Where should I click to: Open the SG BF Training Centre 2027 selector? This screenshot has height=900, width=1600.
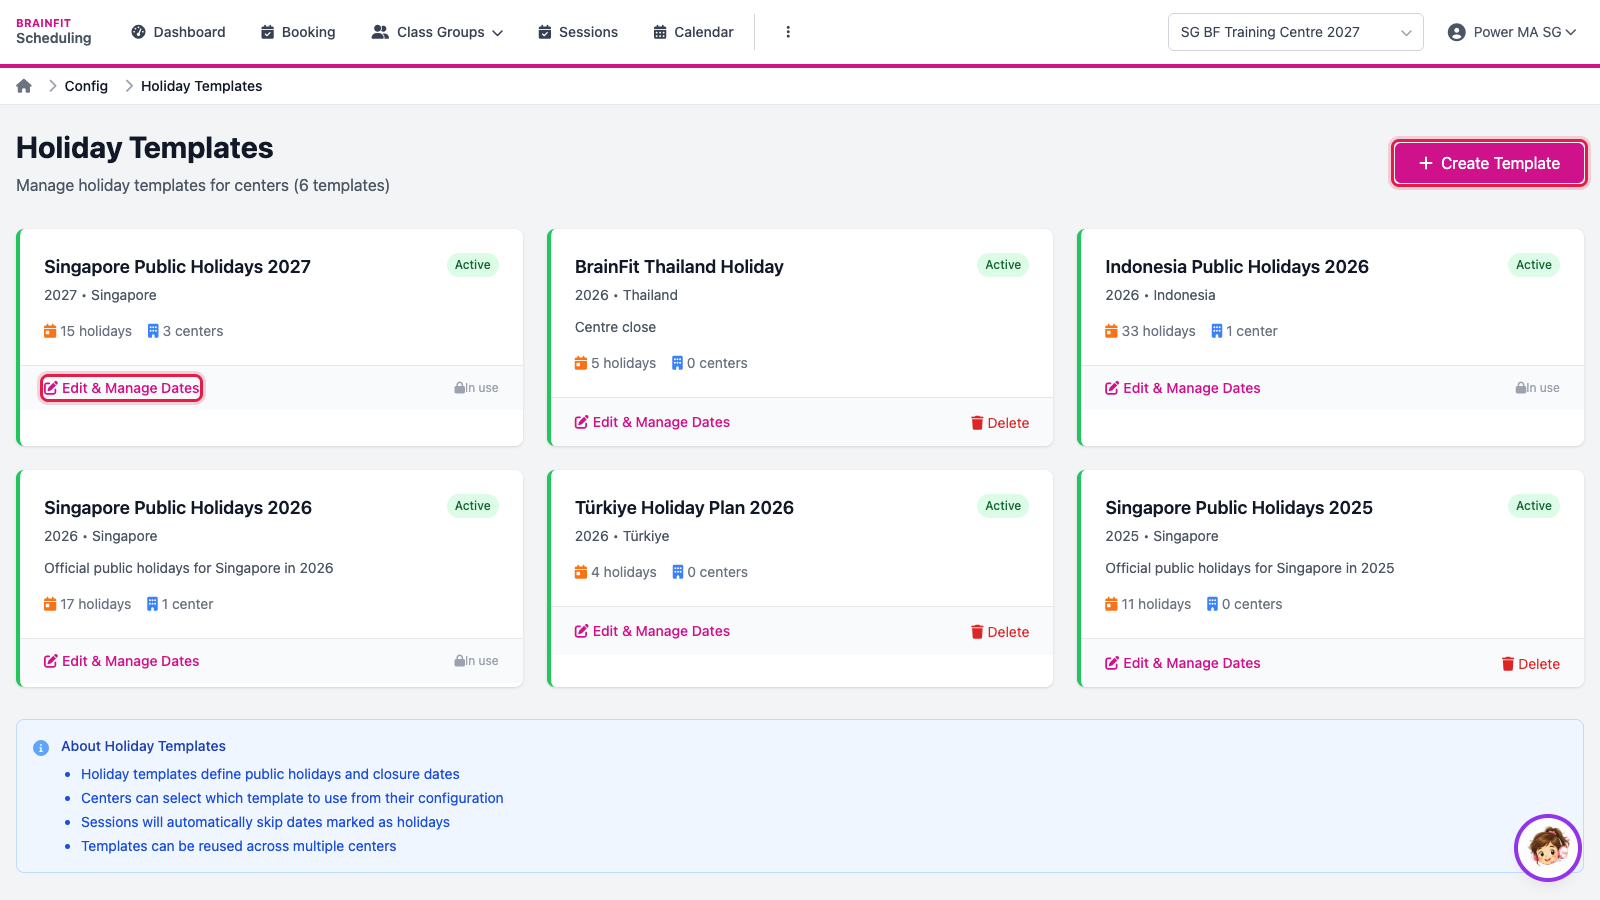coord(1295,32)
